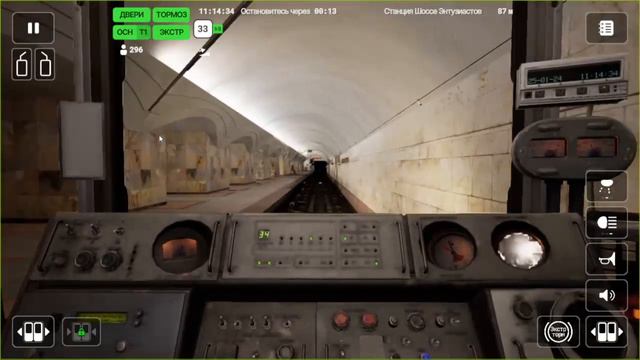
Task: Pause the game with the pause button
Action: coord(33,28)
